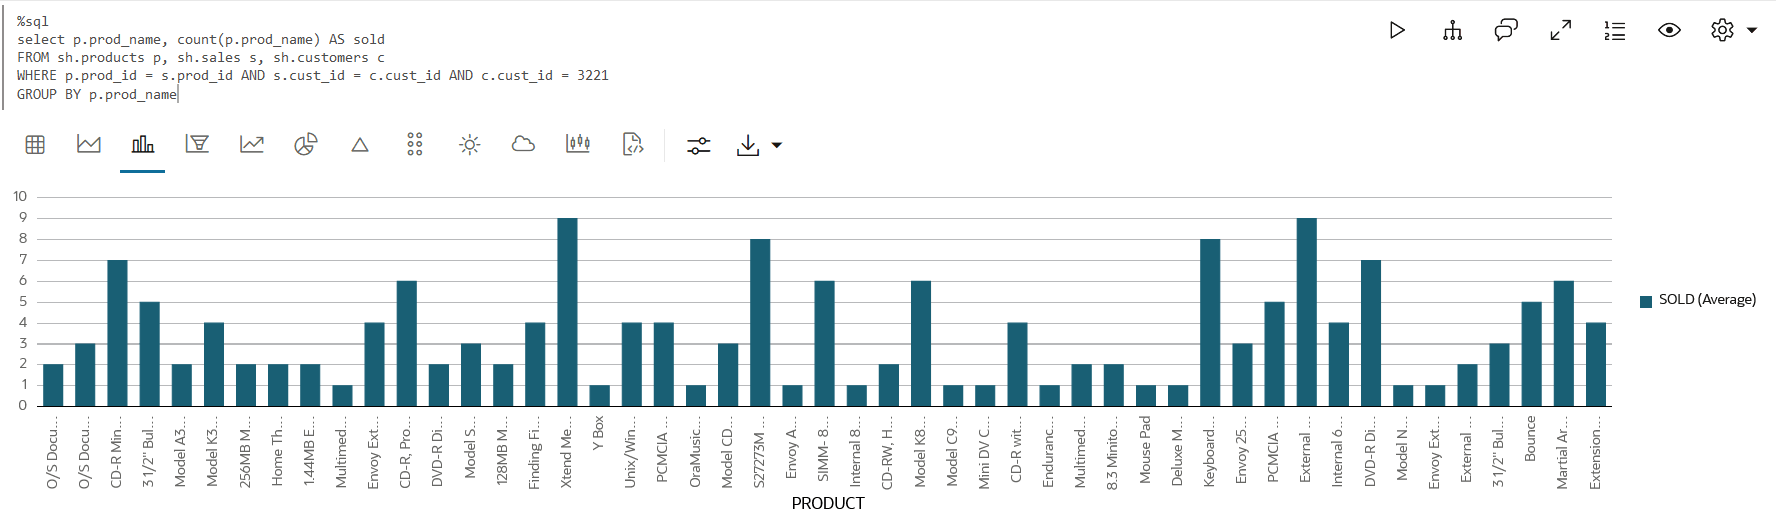Click the 'Internal 6...' axis label

coord(1338,452)
